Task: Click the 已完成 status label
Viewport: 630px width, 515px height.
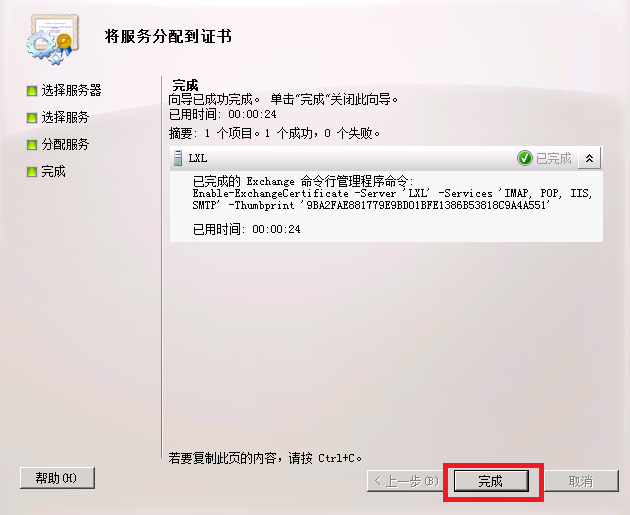Action: tap(554, 158)
